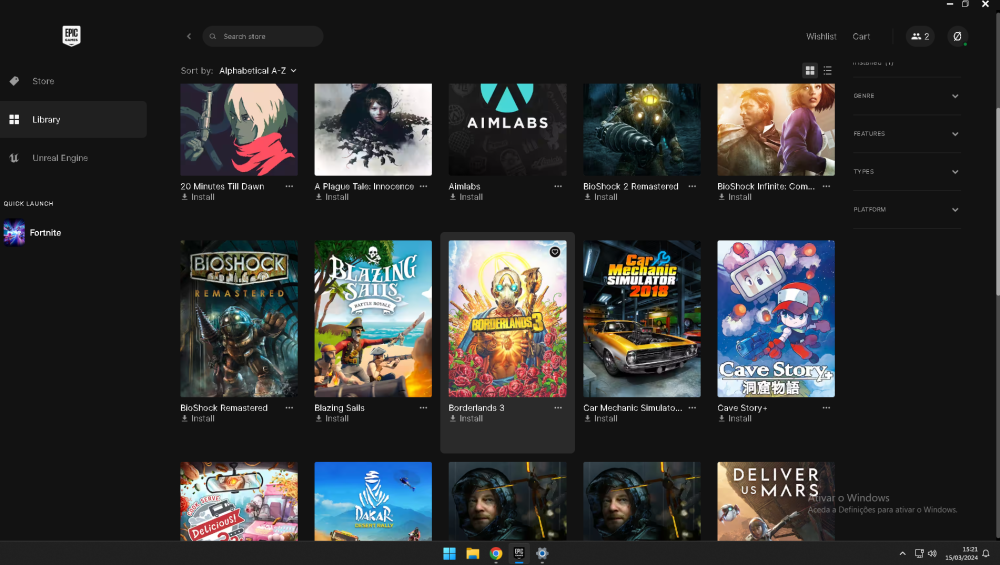
Task: Switch to grid view icon
Action: pos(810,71)
